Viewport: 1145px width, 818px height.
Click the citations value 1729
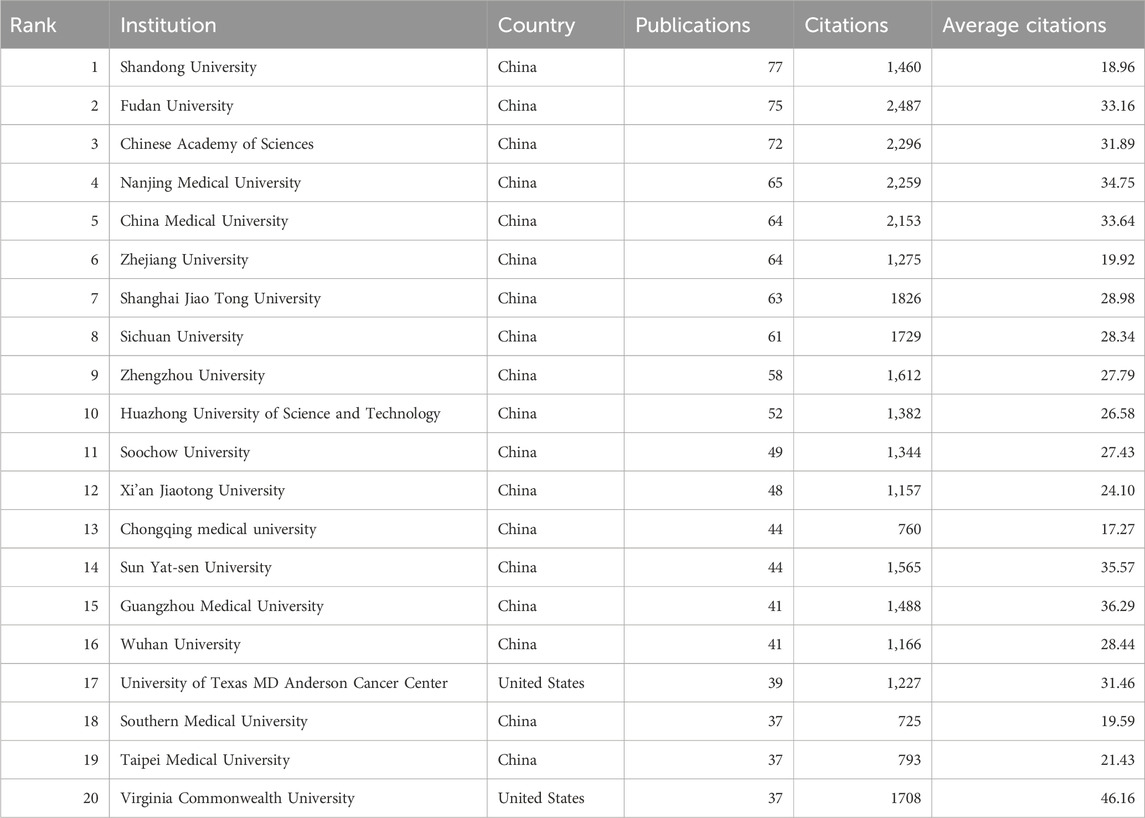[x=906, y=337]
